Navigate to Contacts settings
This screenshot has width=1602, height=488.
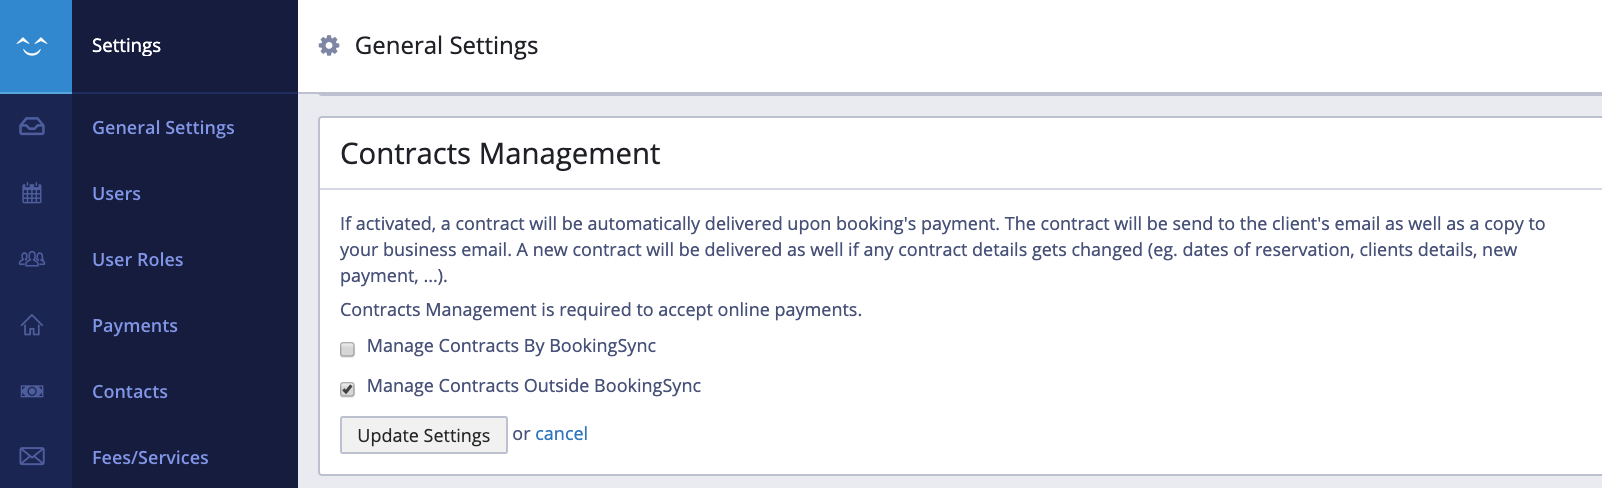pos(129,391)
